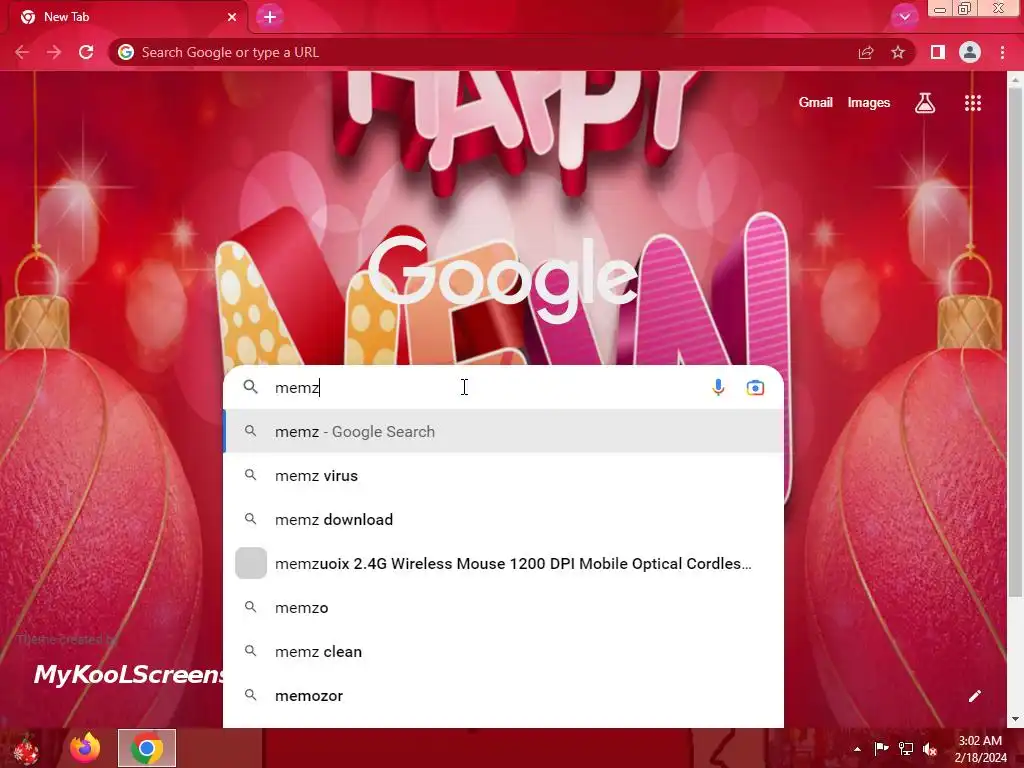Image resolution: width=1024 pixels, height=768 pixels.
Task: Select the memzo suggestion
Action: pyautogui.click(x=504, y=607)
